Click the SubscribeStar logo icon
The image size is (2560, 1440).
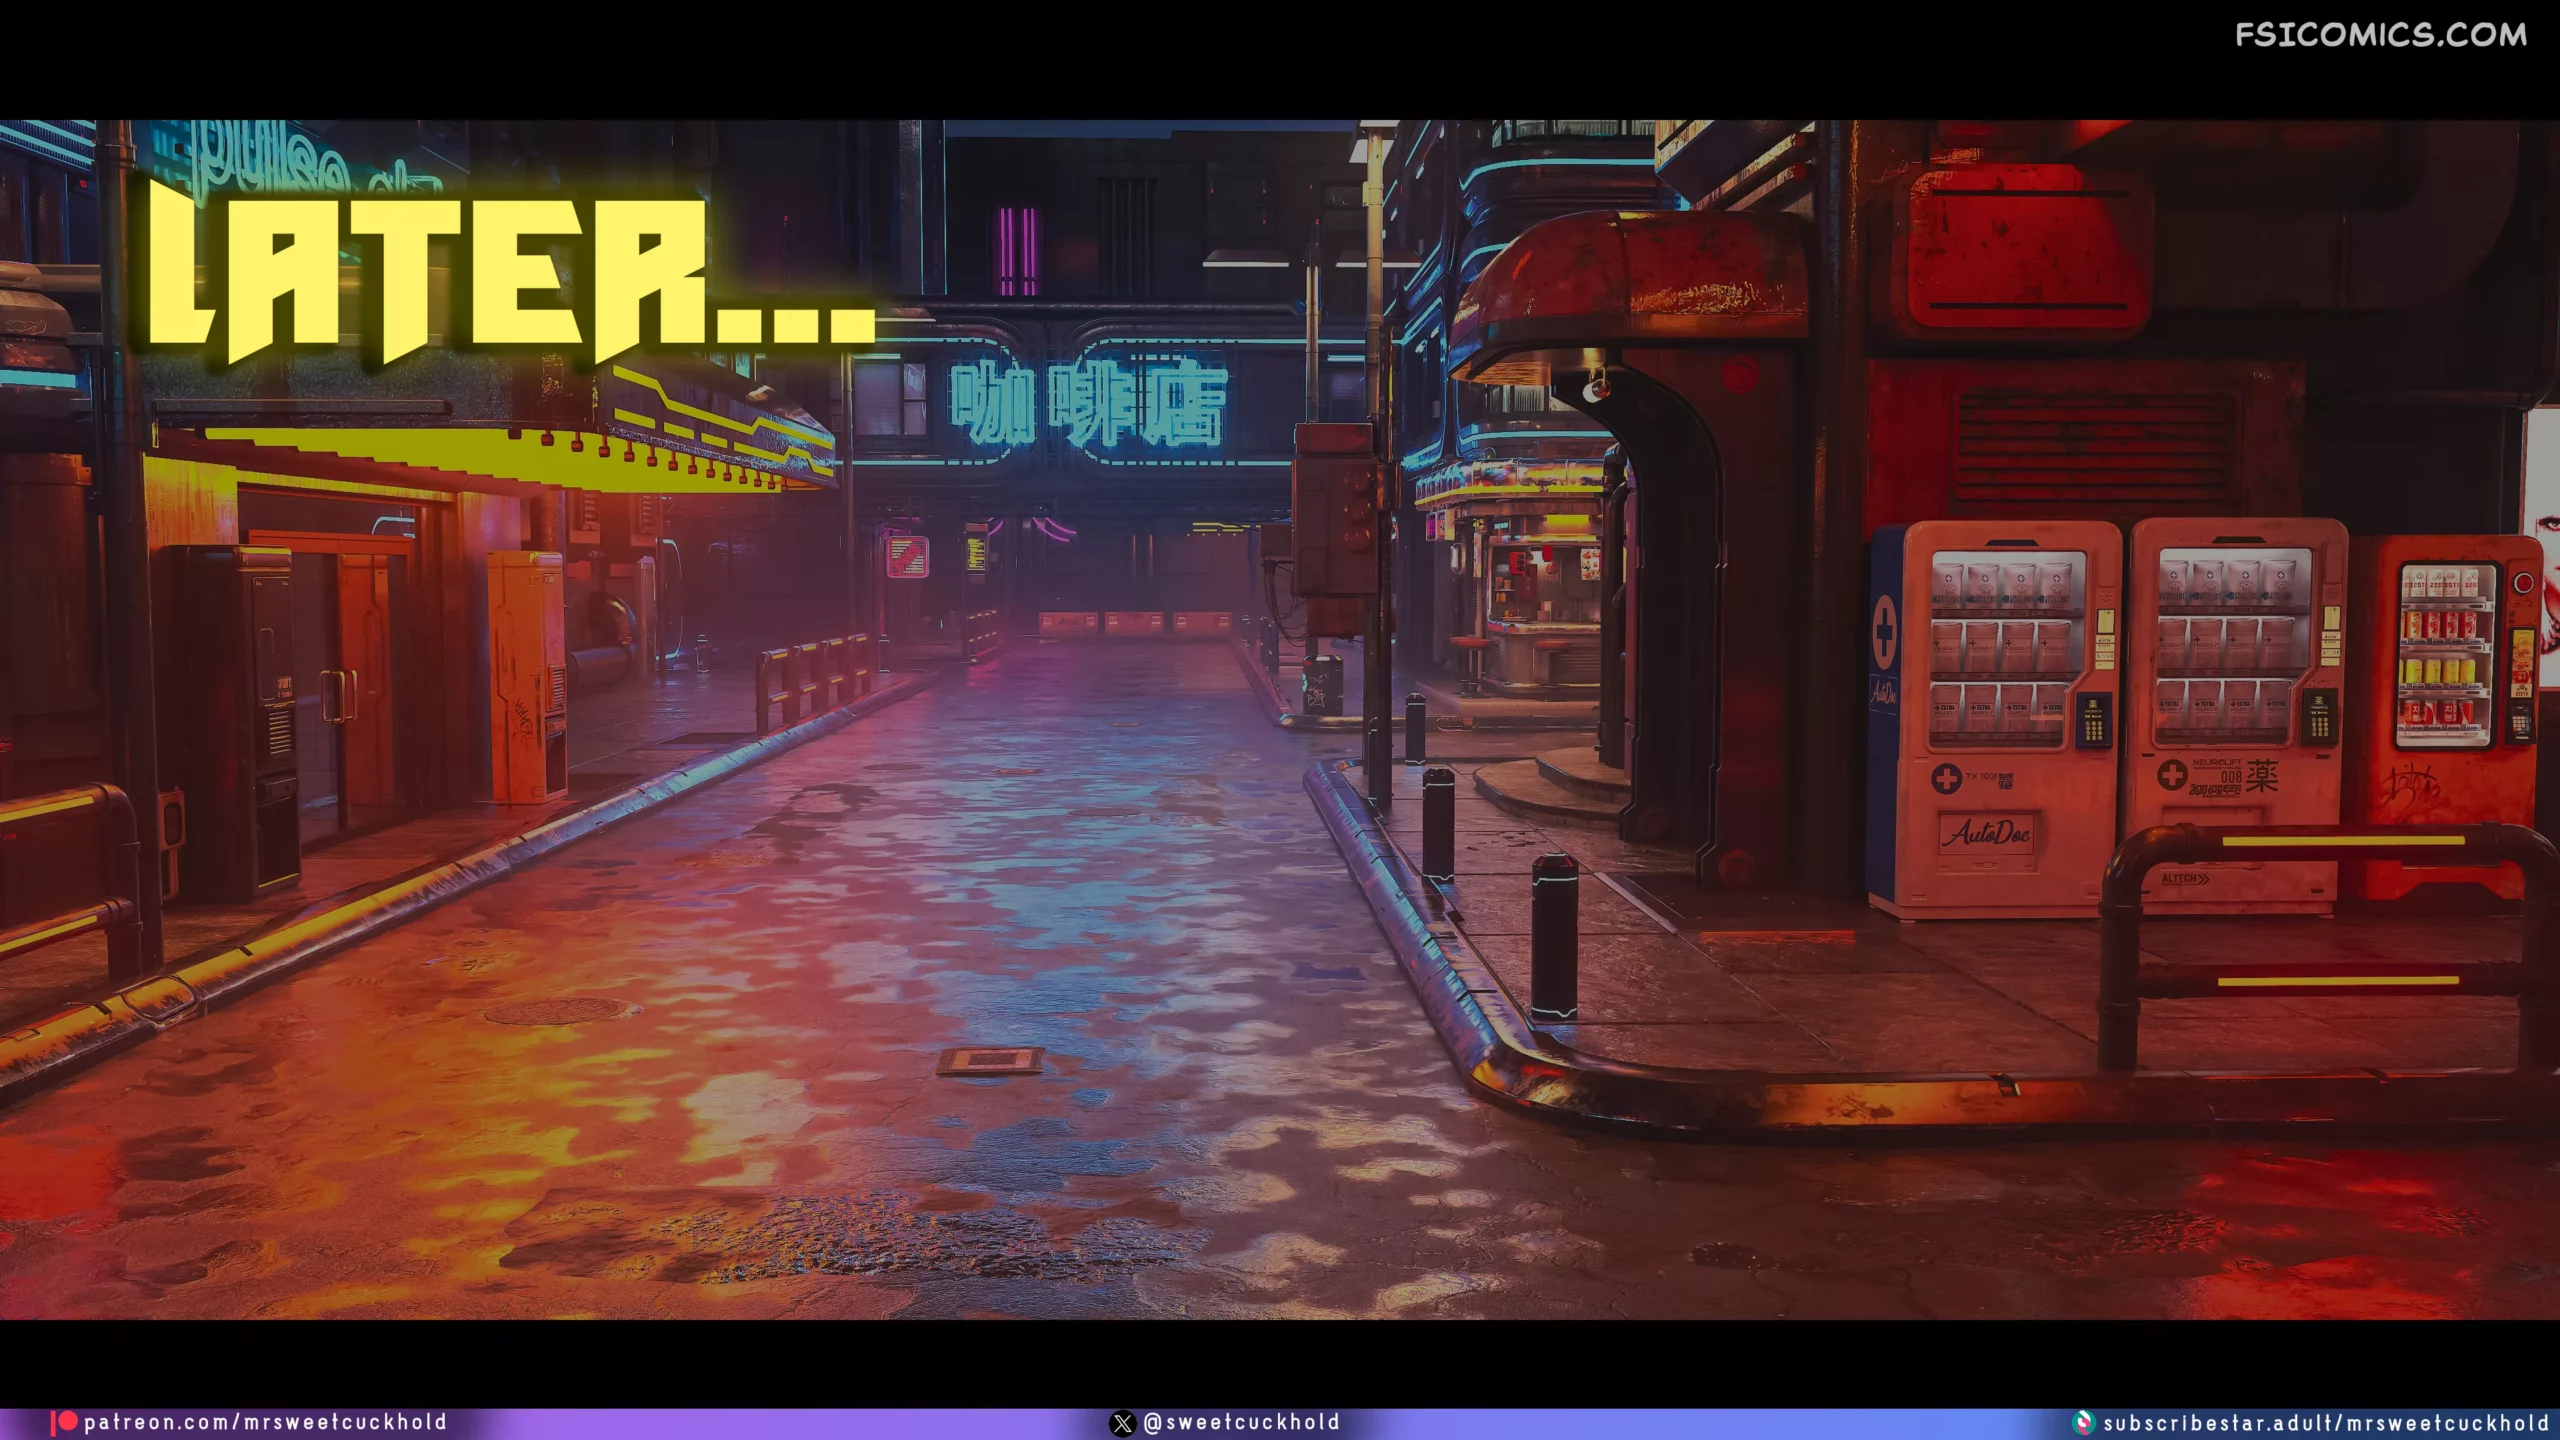[x=2084, y=1422]
